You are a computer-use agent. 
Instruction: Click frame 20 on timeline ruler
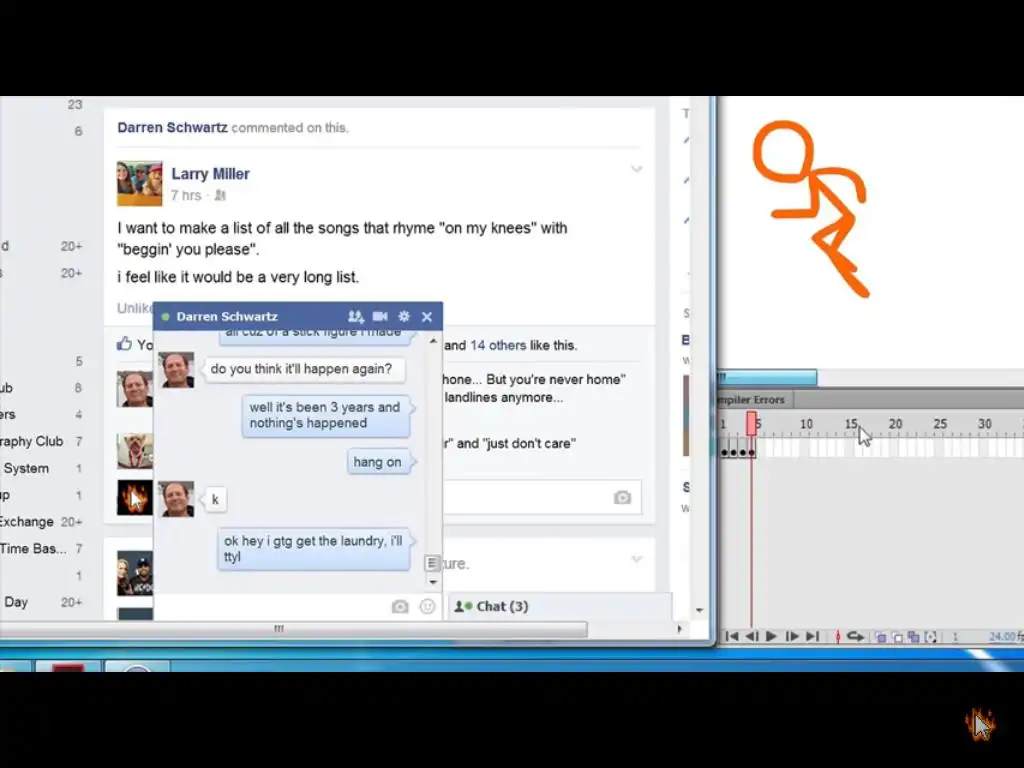(895, 424)
